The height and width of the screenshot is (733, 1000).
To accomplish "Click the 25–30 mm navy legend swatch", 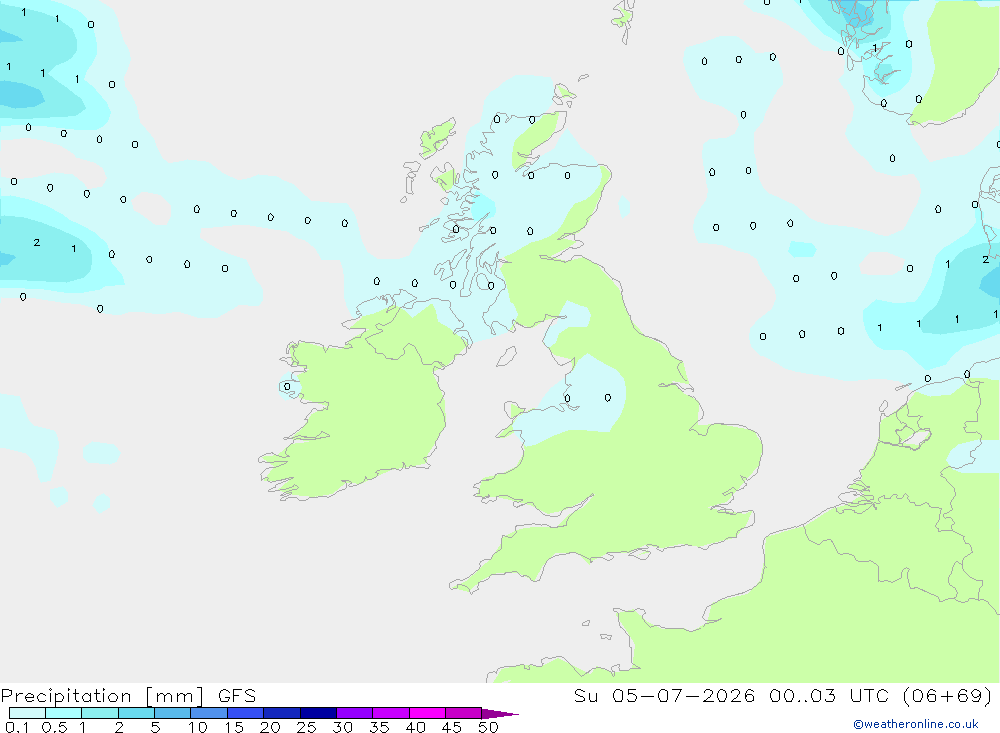I will click(318, 713).
